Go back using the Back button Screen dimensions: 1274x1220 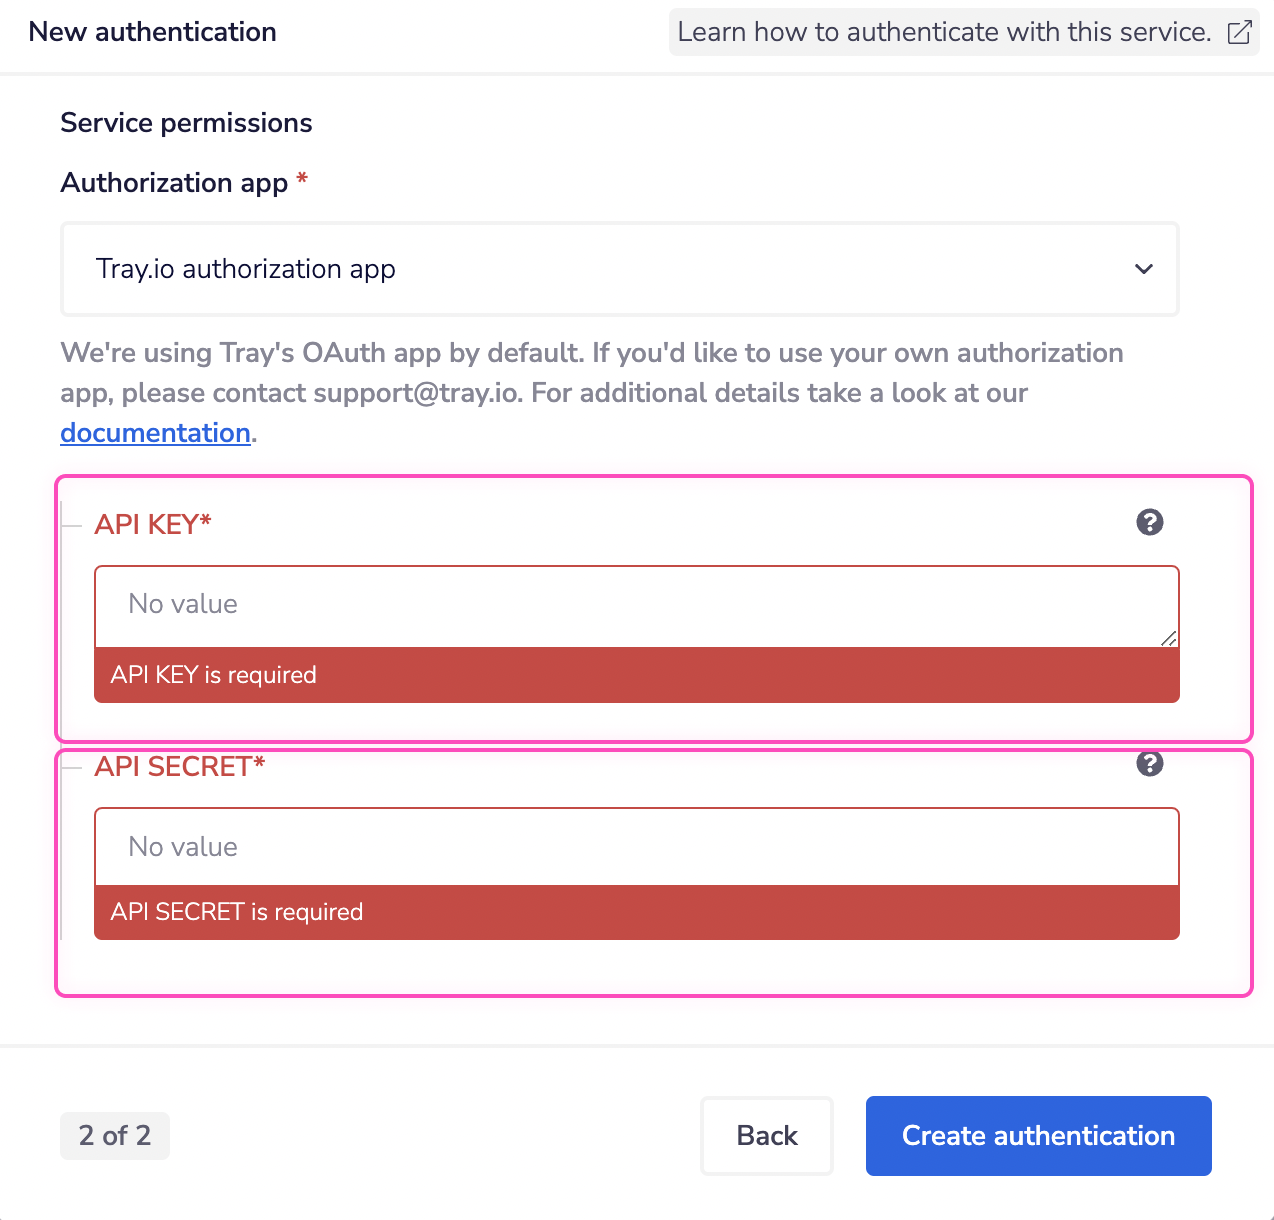point(766,1135)
